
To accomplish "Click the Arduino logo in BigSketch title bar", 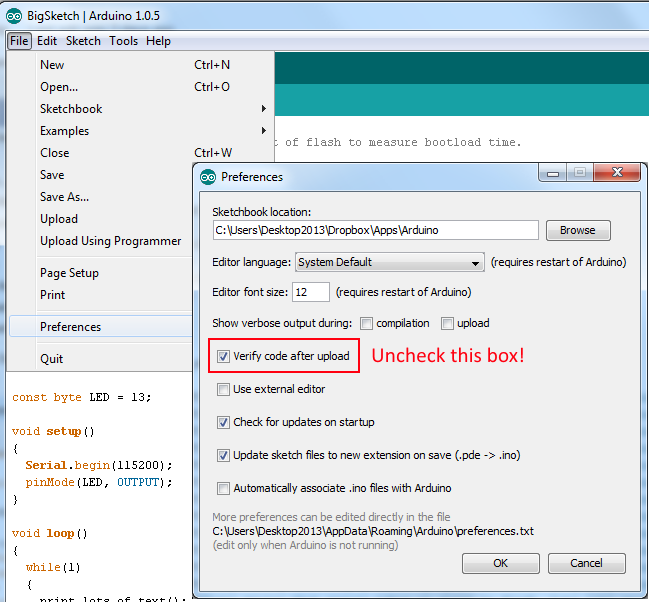I will point(14,16).
